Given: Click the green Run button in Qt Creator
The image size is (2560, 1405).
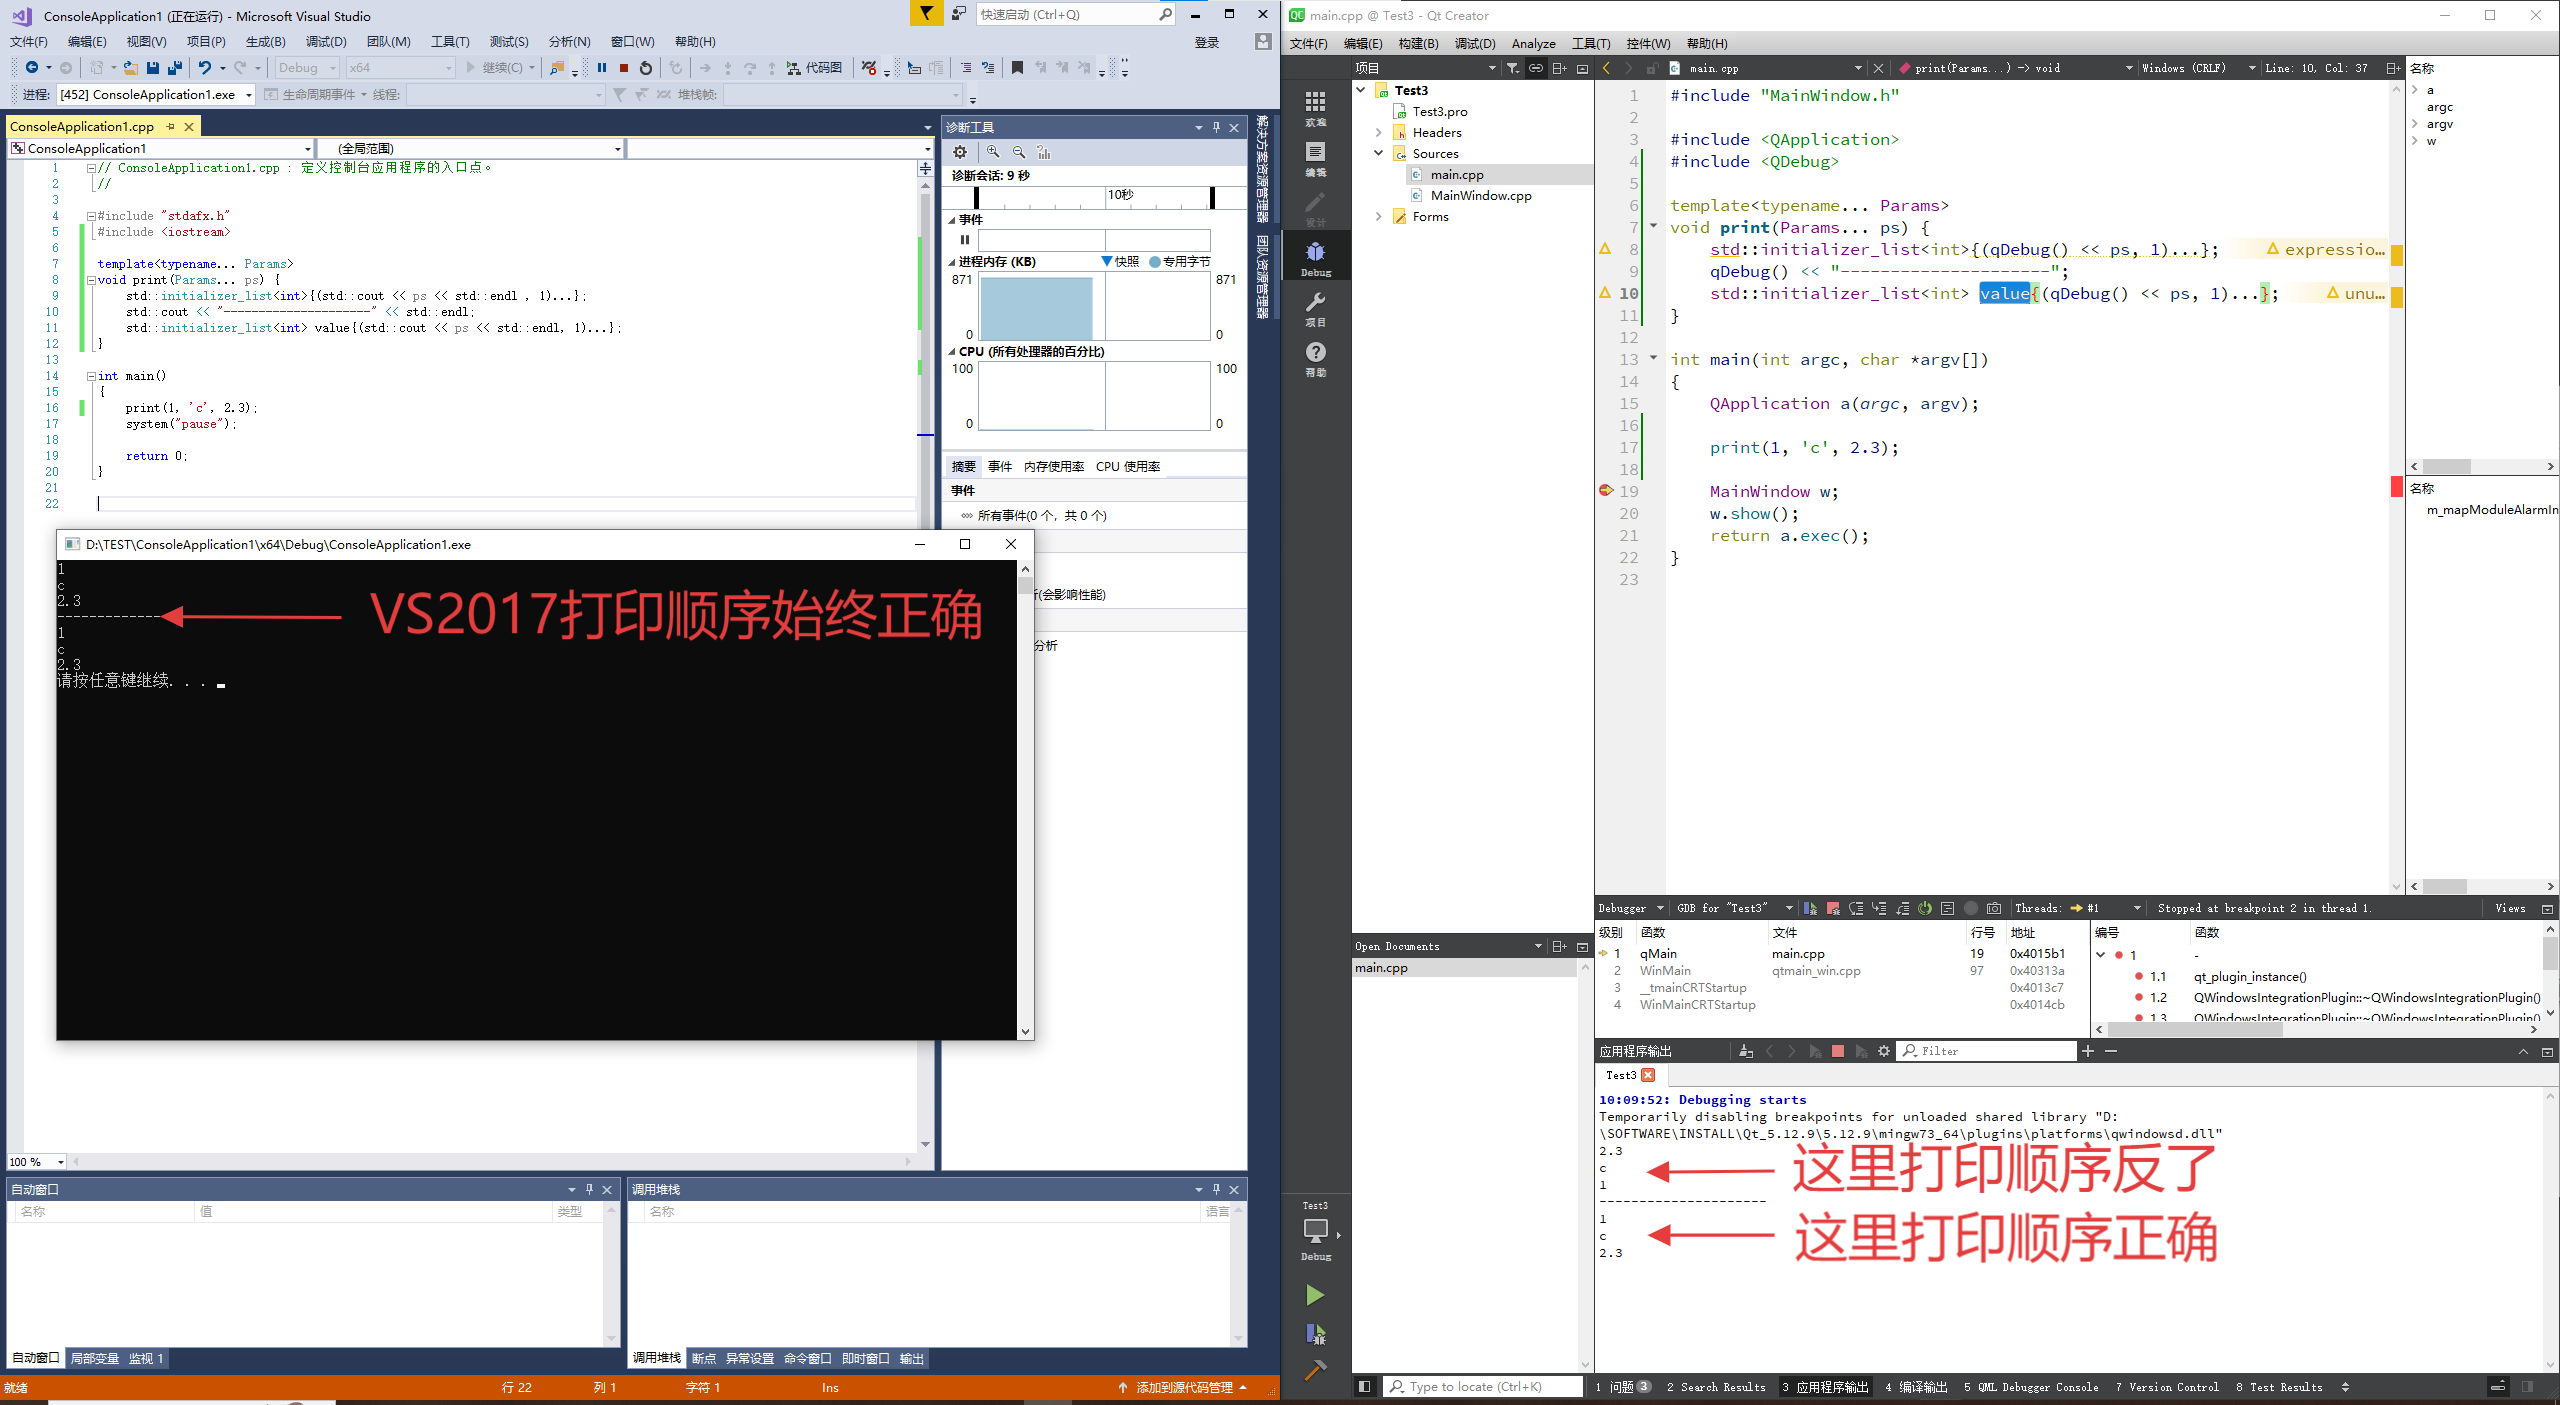Looking at the screenshot, I should coord(1315,1295).
